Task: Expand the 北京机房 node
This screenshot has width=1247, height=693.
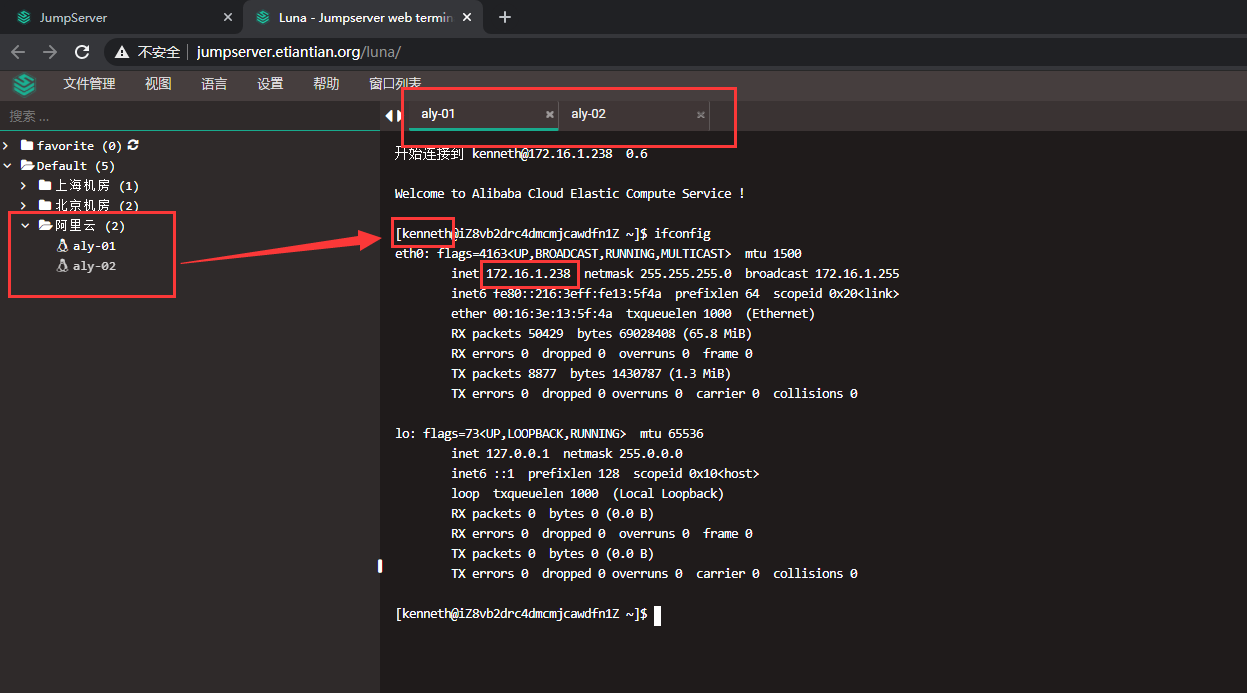Action: click(25, 206)
